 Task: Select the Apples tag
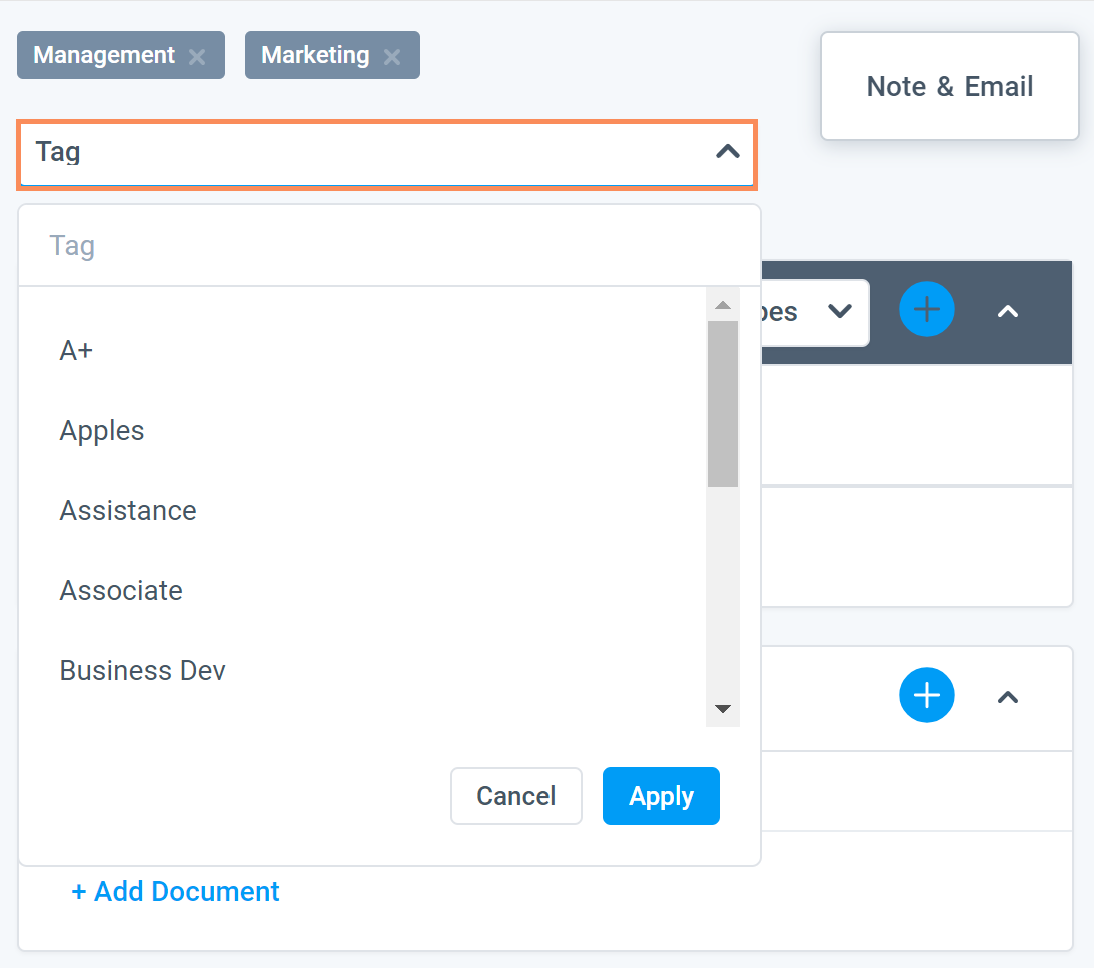101,430
